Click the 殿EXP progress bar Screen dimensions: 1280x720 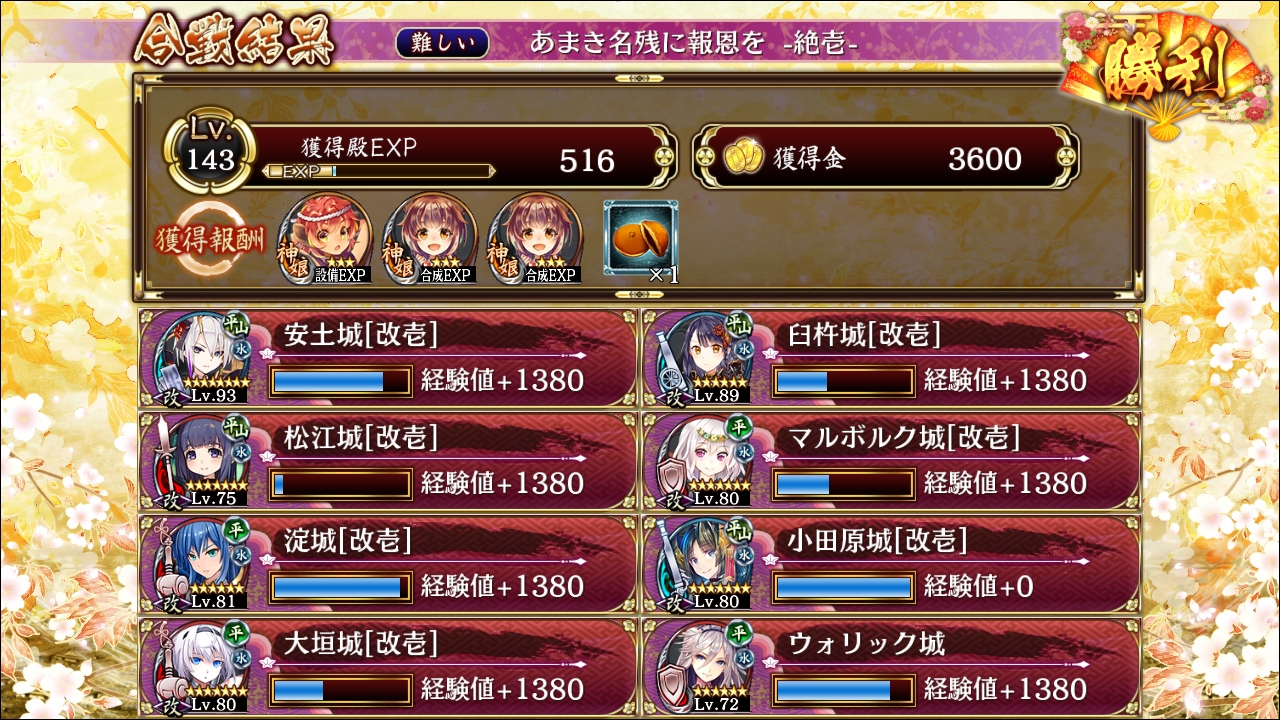point(378,171)
